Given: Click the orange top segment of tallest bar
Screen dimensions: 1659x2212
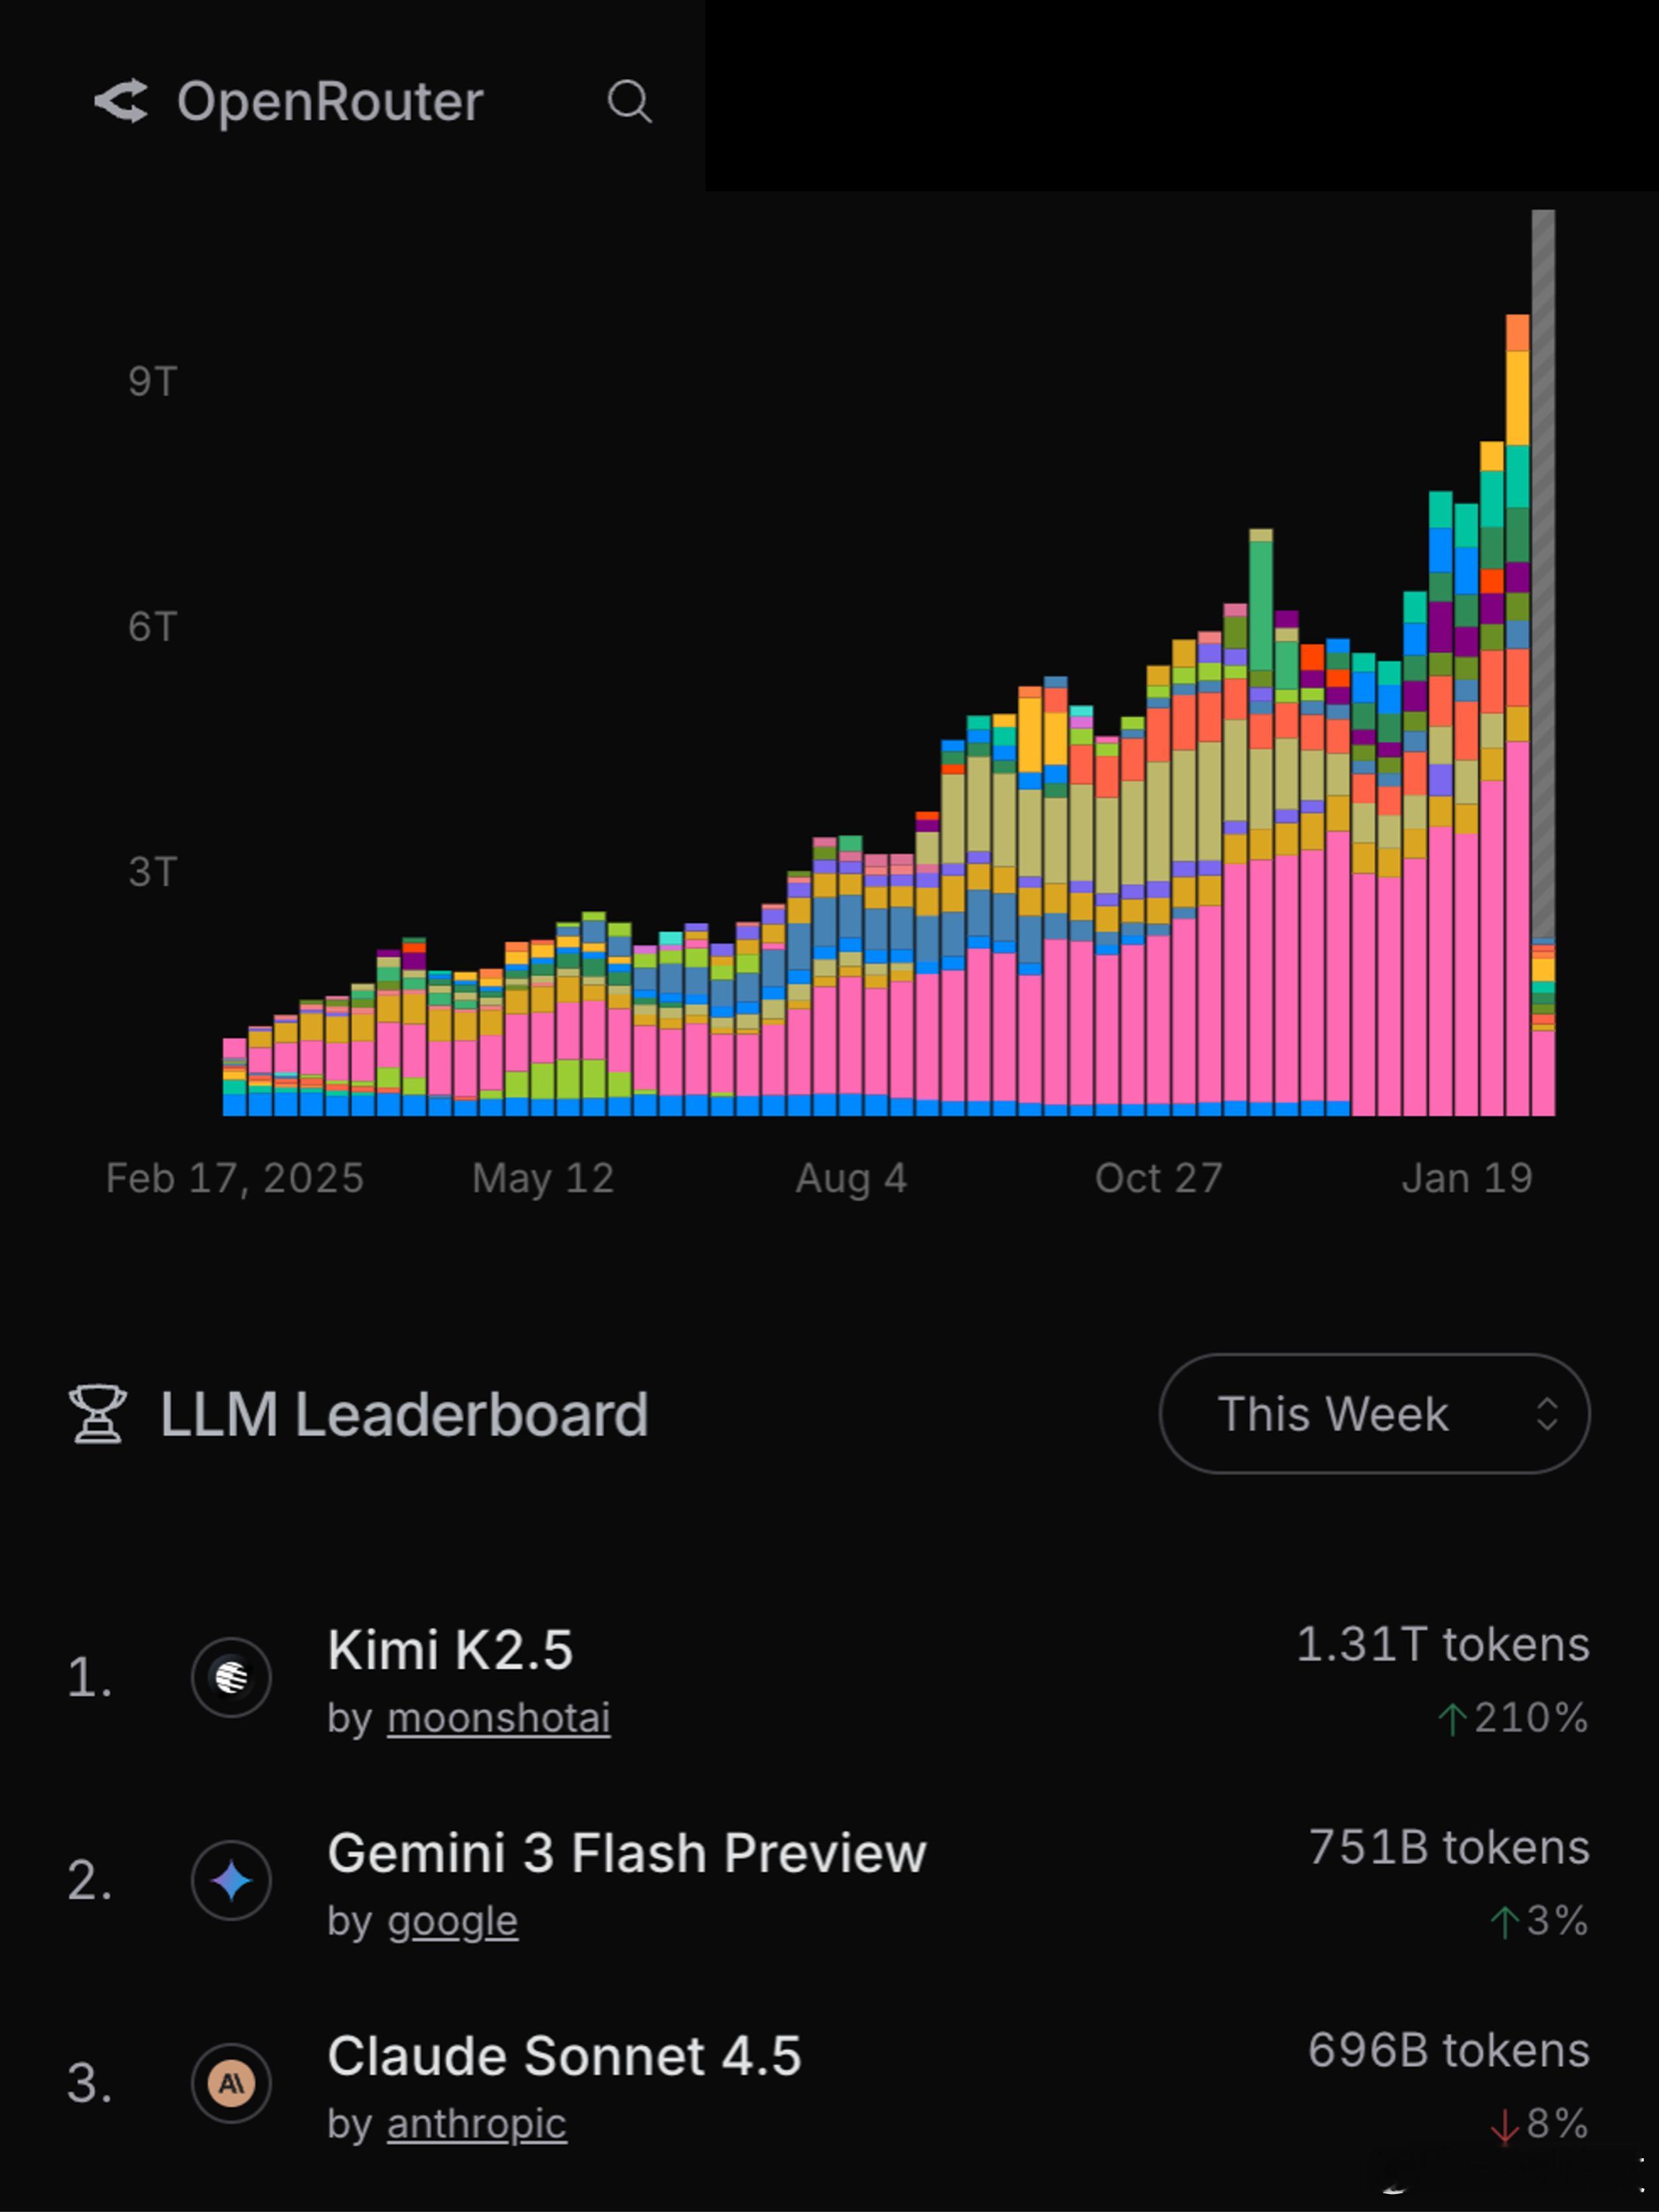Looking at the screenshot, I should [1517, 333].
